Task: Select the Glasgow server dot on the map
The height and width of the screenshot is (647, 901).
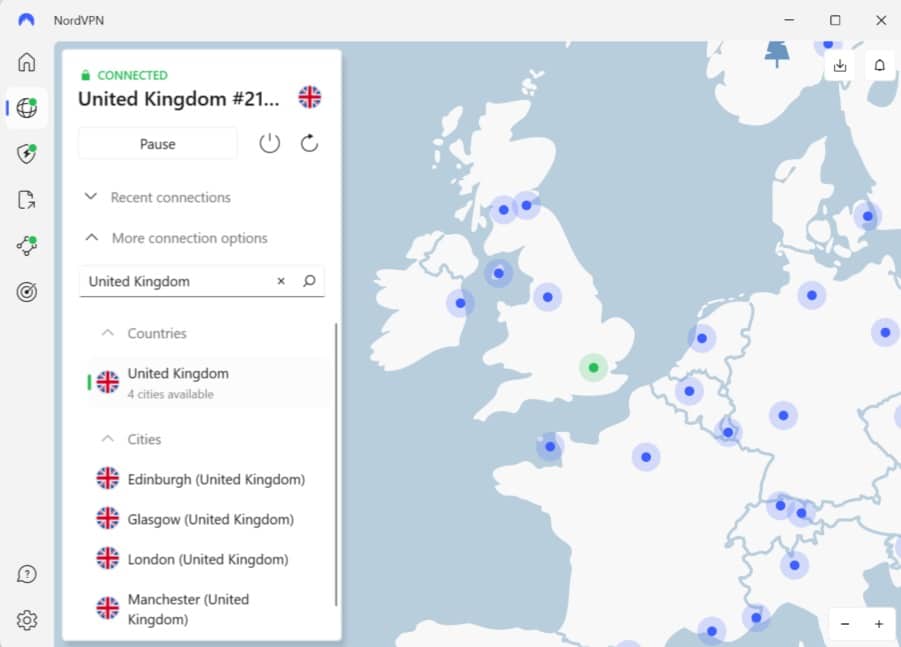Action: (503, 210)
